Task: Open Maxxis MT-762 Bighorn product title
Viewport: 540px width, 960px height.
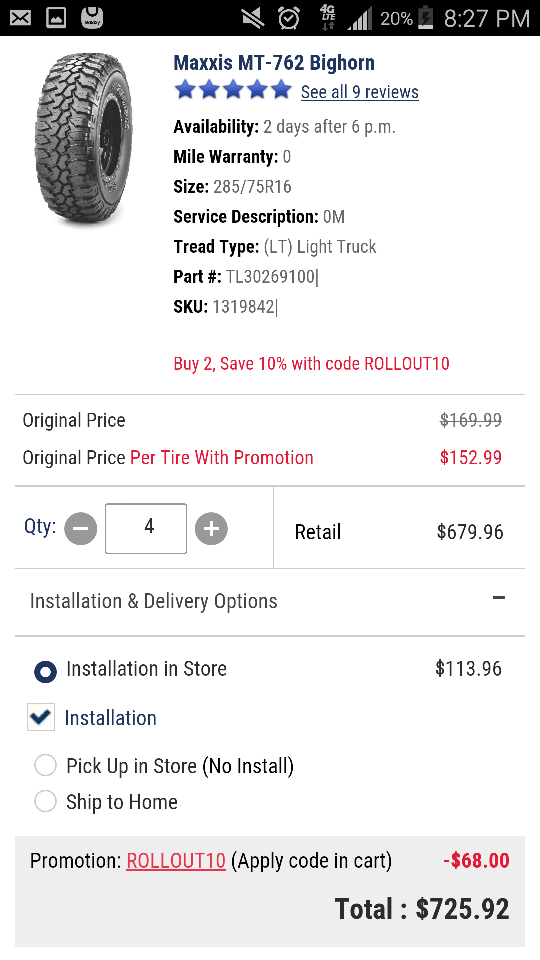Action: tap(274, 62)
